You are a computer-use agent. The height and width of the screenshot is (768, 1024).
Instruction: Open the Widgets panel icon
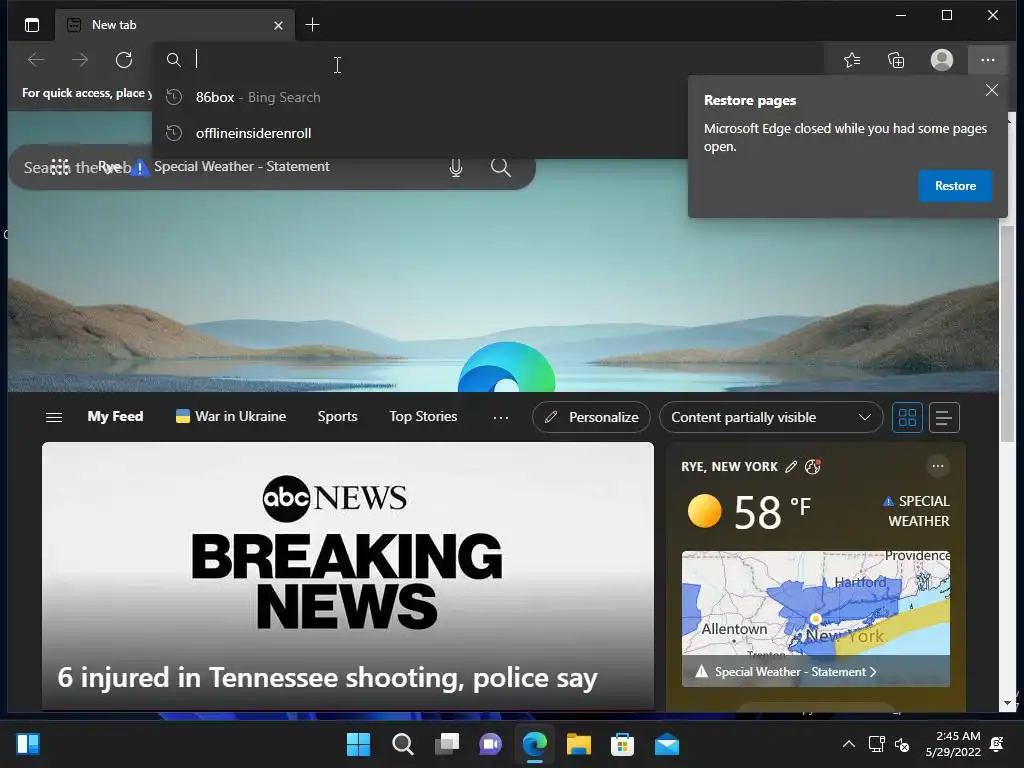click(28, 744)
